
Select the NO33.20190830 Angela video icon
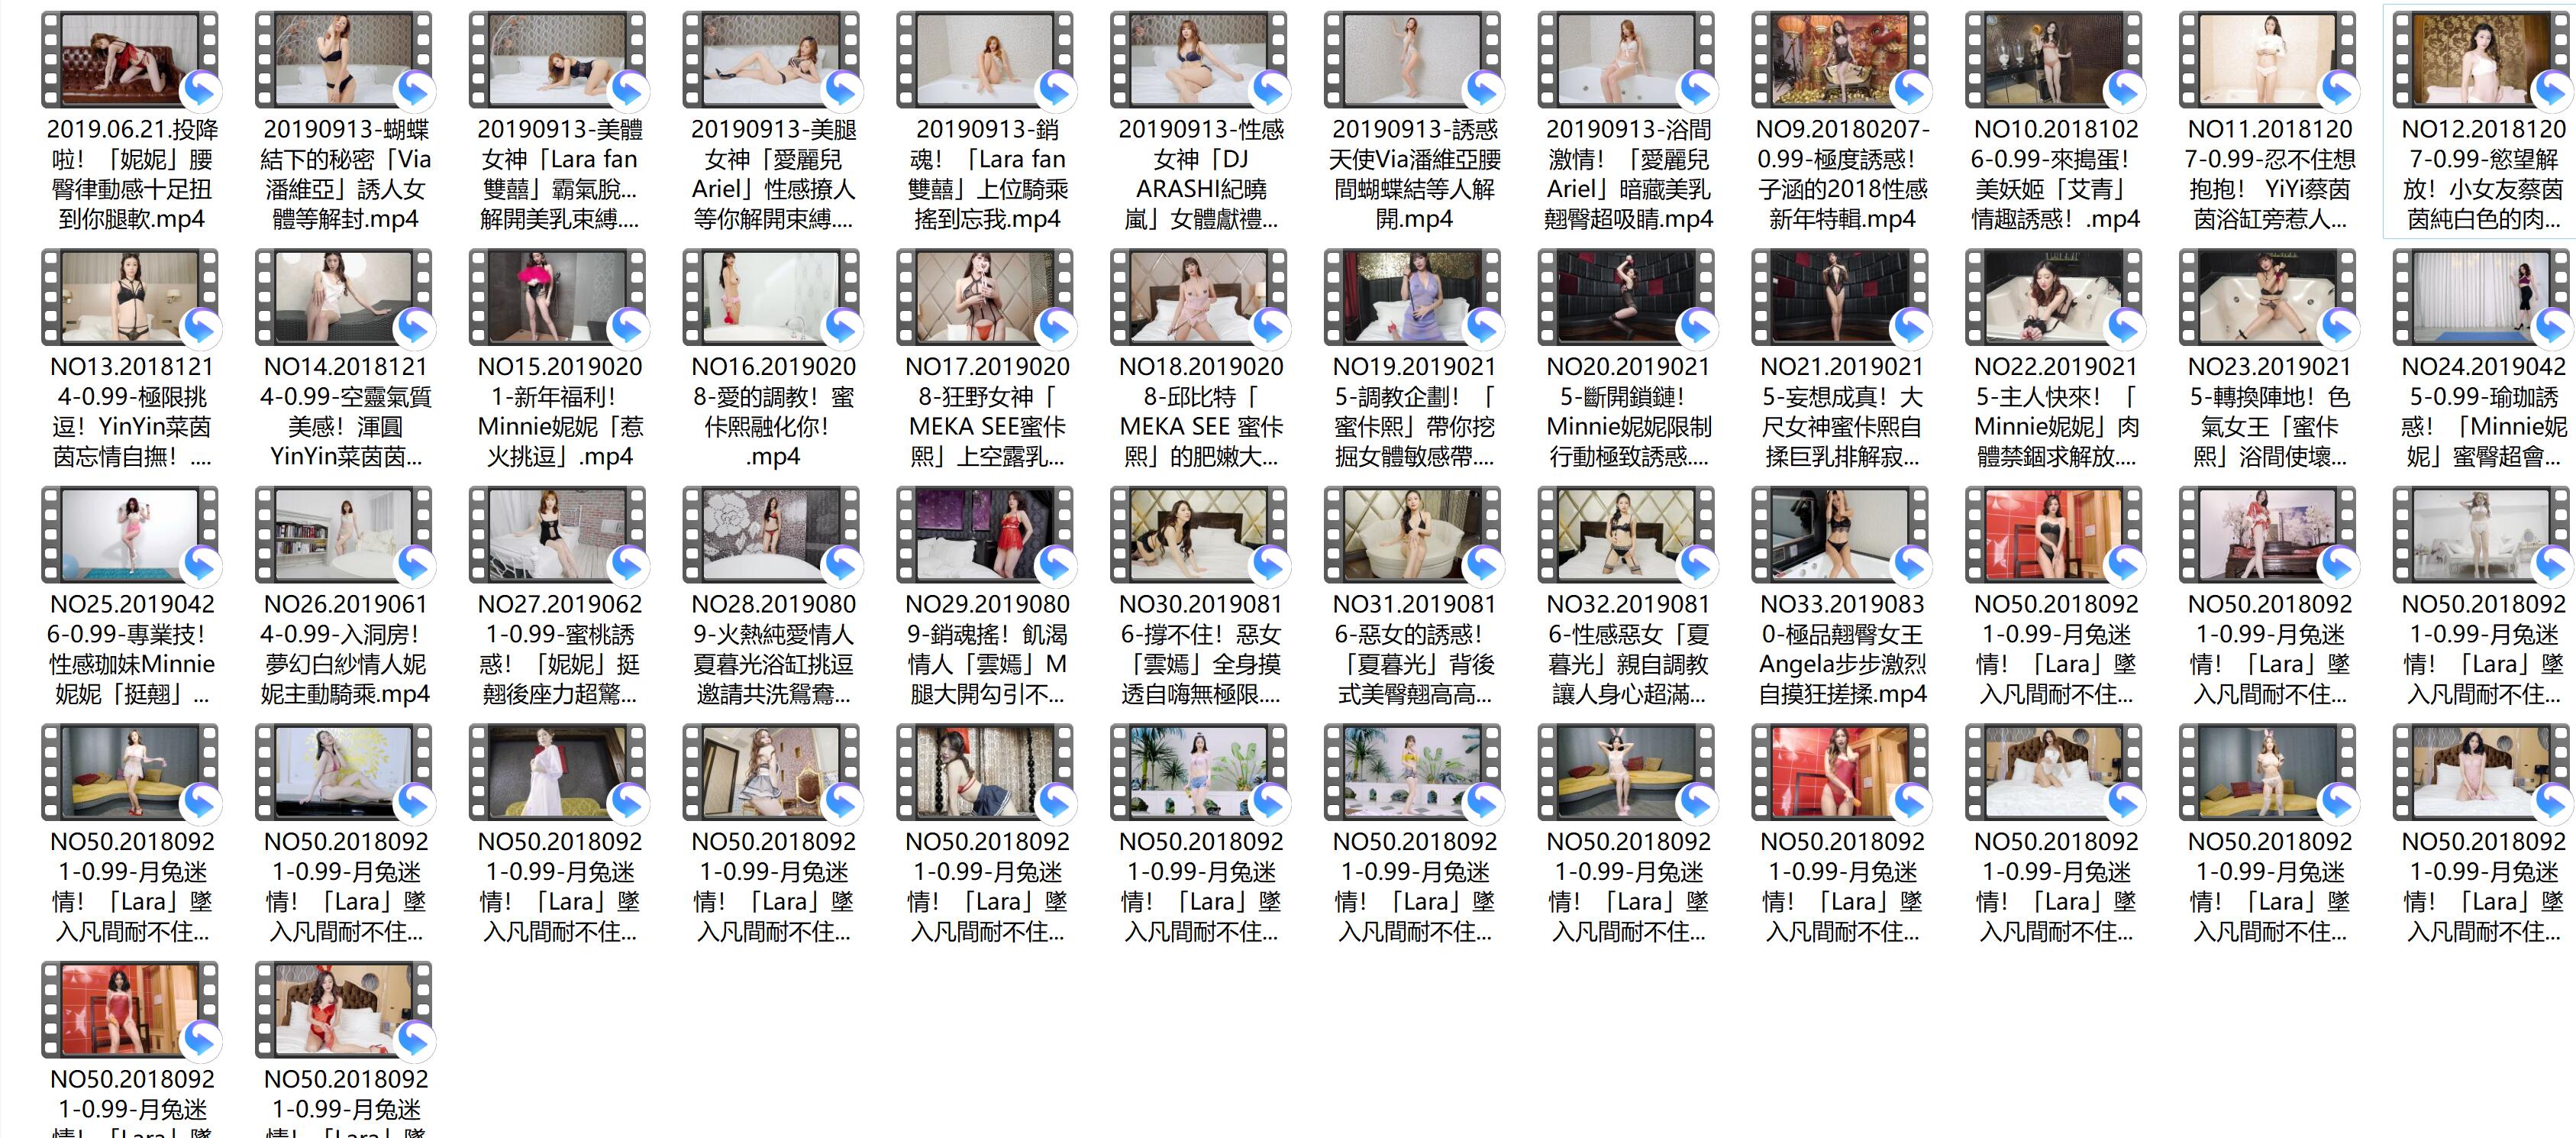(1840, 535)
